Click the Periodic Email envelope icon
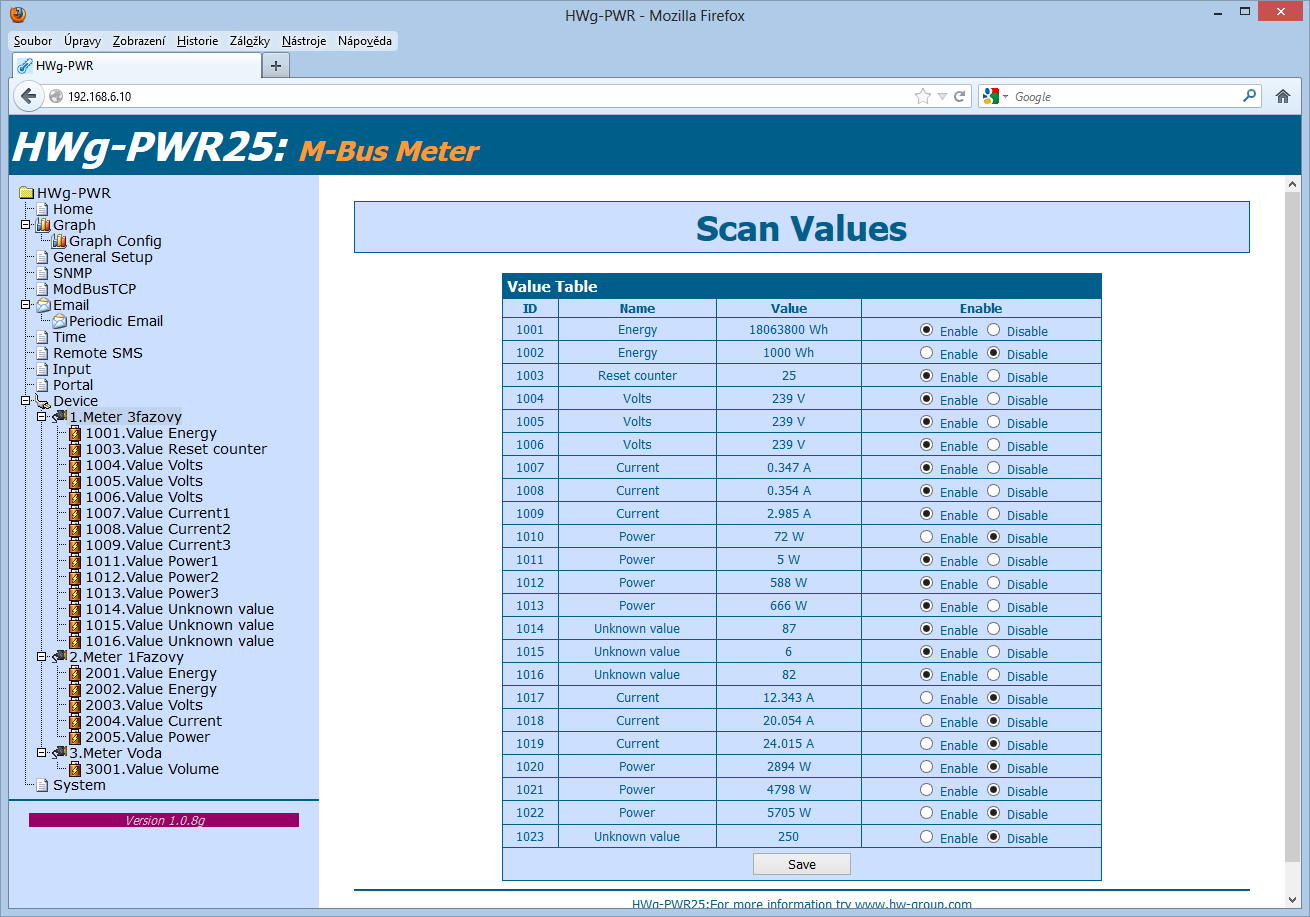 click(59, 321)
